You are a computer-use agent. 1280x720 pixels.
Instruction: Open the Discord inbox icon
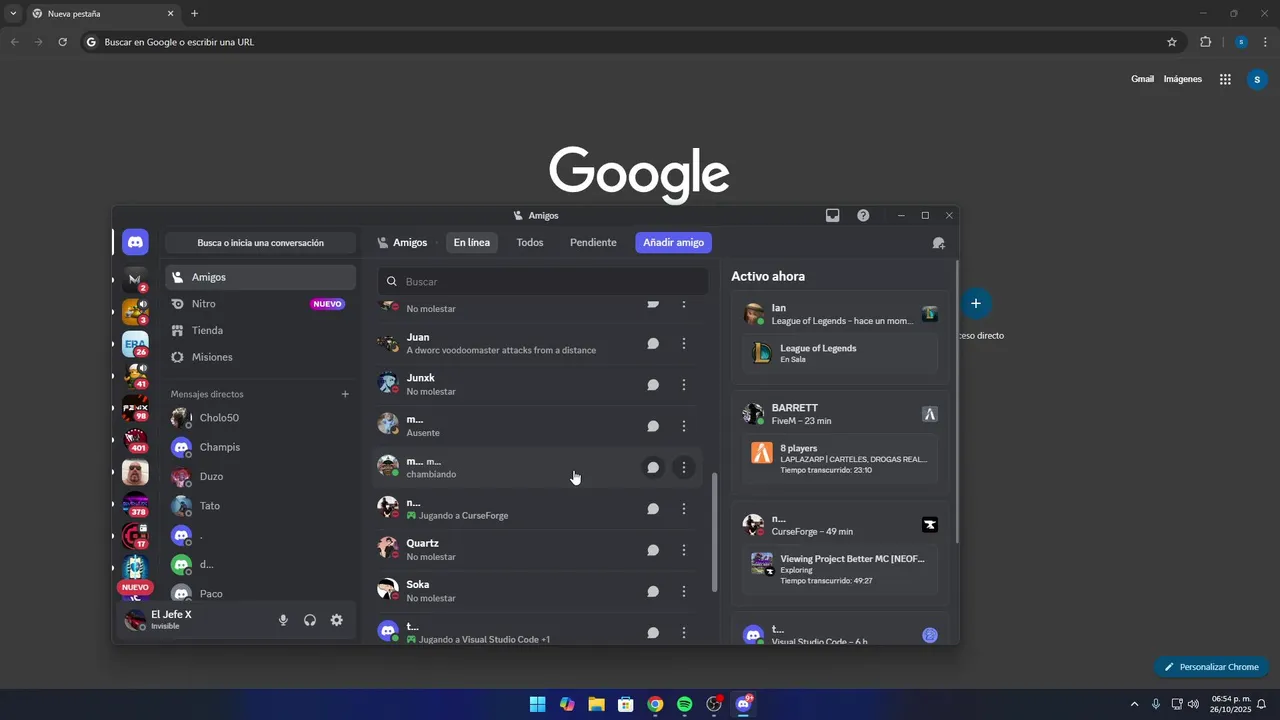click(832, 215)
